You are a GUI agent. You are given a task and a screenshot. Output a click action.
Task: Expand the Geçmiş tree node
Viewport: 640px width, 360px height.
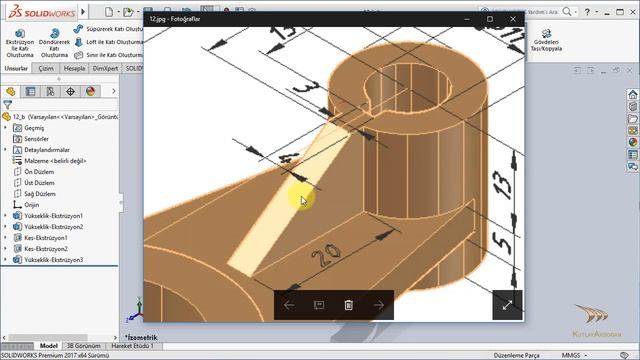pyautogui.click(x=5, y=128)
